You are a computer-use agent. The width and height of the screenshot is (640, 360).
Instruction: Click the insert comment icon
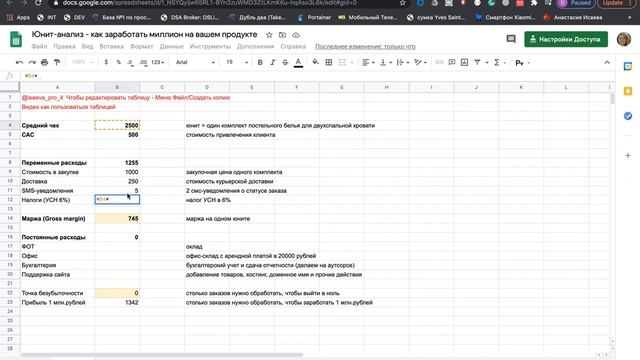[x=452, y=62]
